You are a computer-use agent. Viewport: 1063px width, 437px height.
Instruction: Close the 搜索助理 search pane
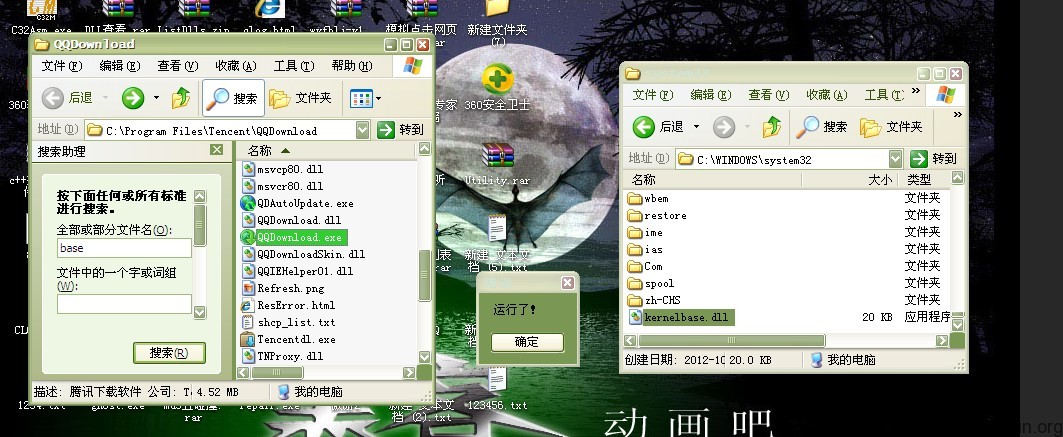216,150
